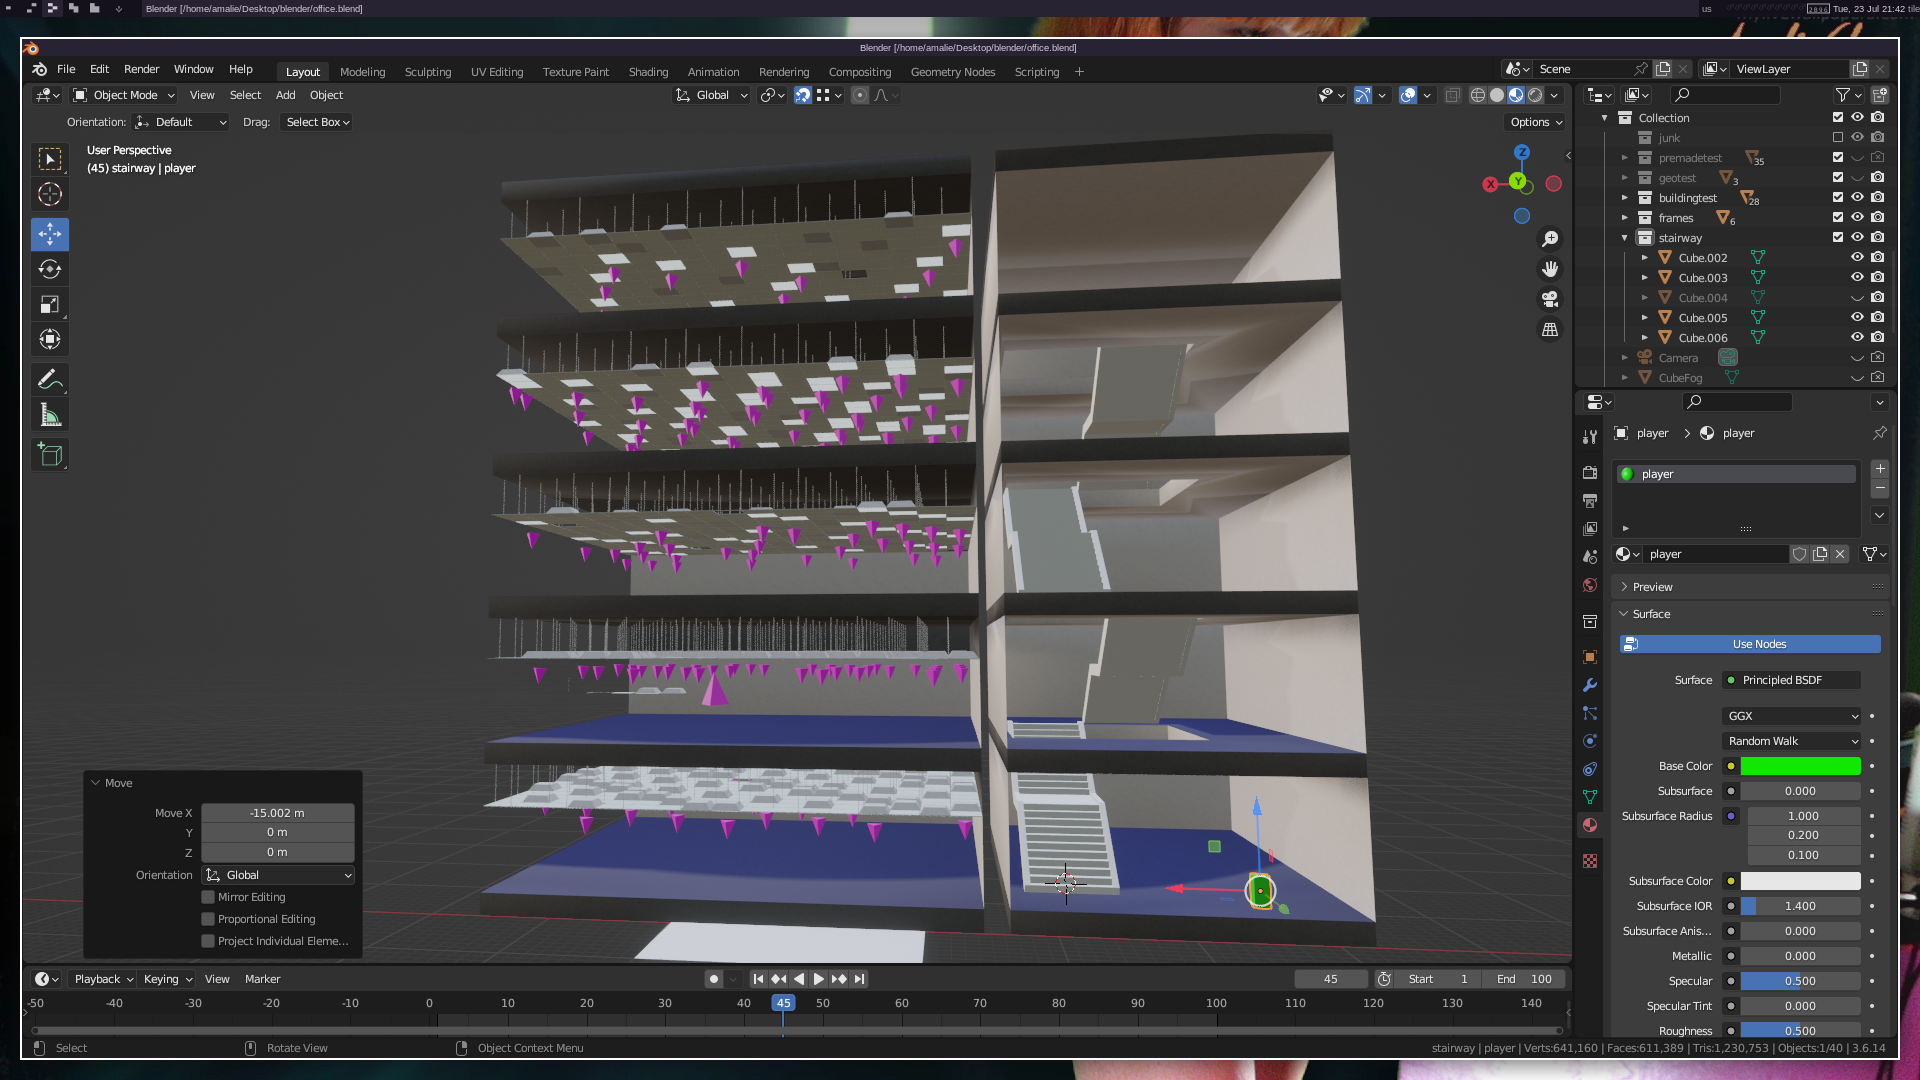
Task: Open the GGX distribution dropdown
Action: pos(1792,716)
